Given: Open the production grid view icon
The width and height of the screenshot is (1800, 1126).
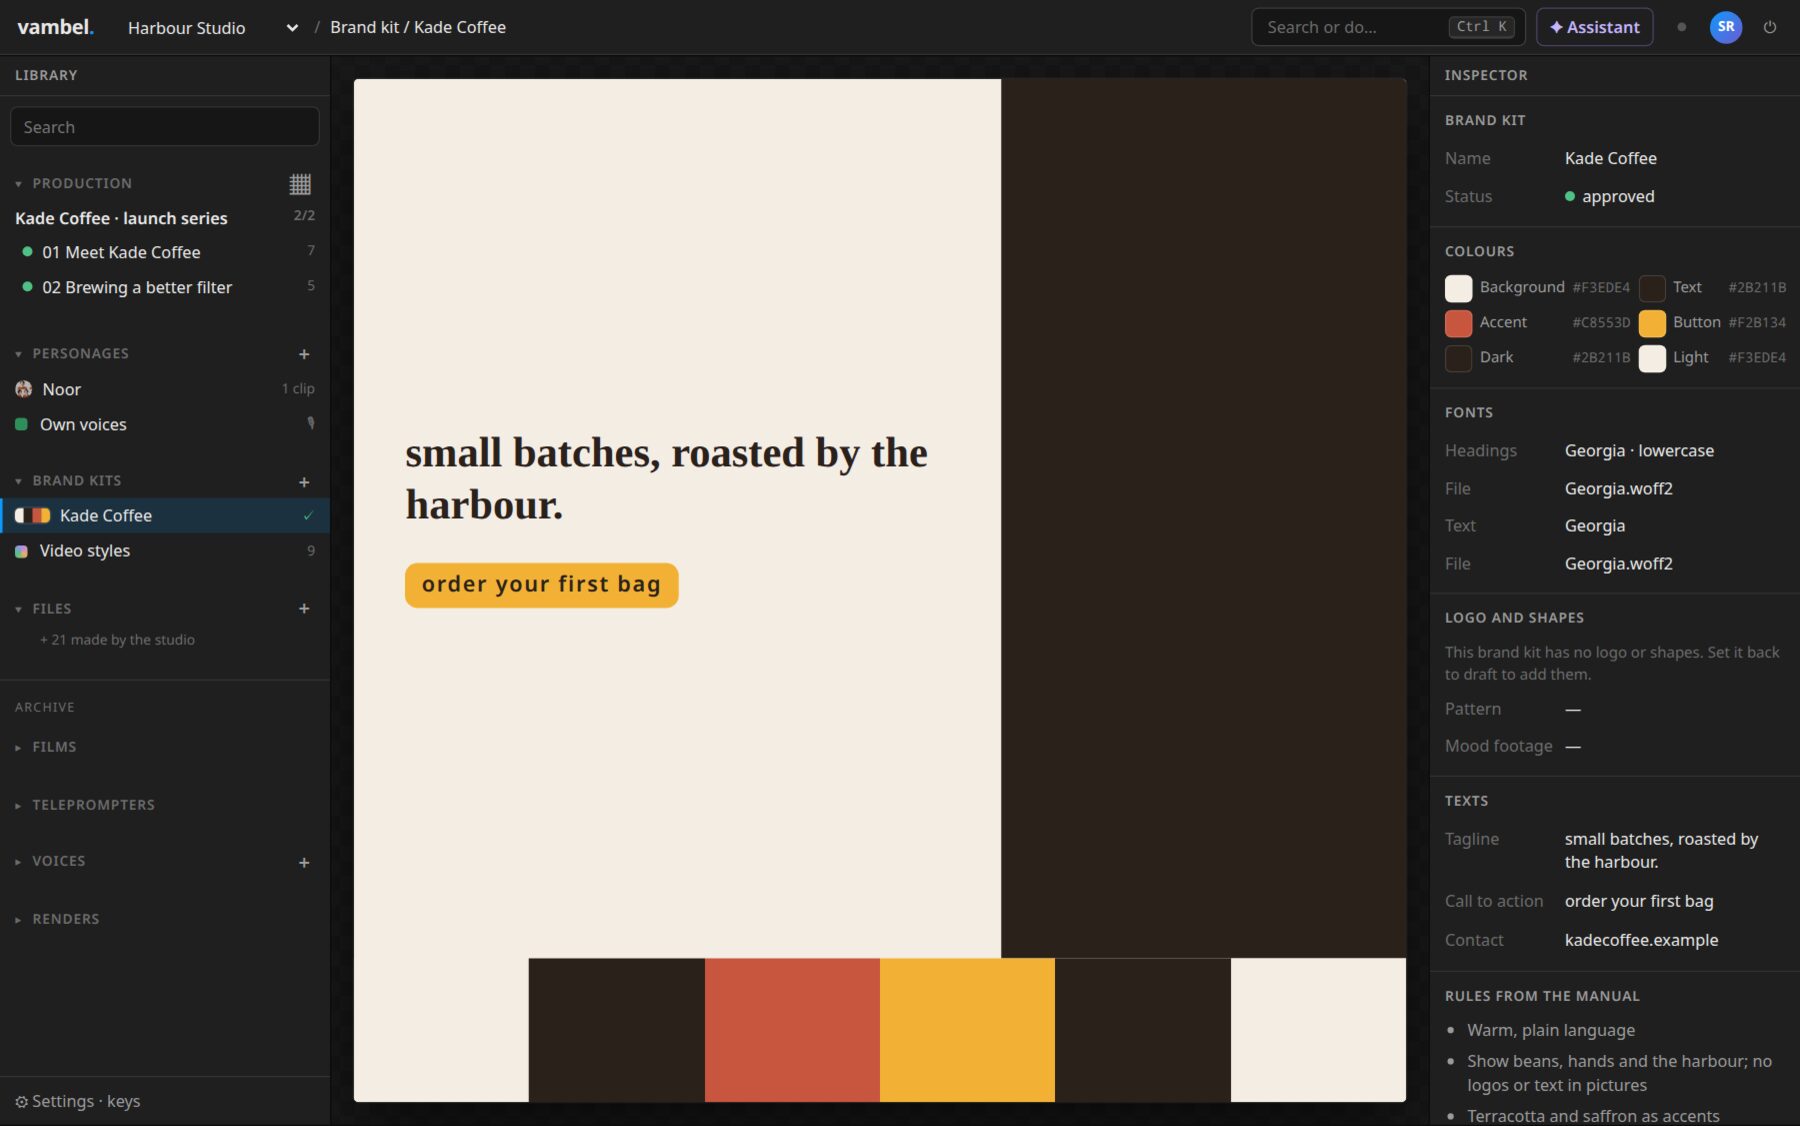Looking at the screenshot, I should point(300,184).
